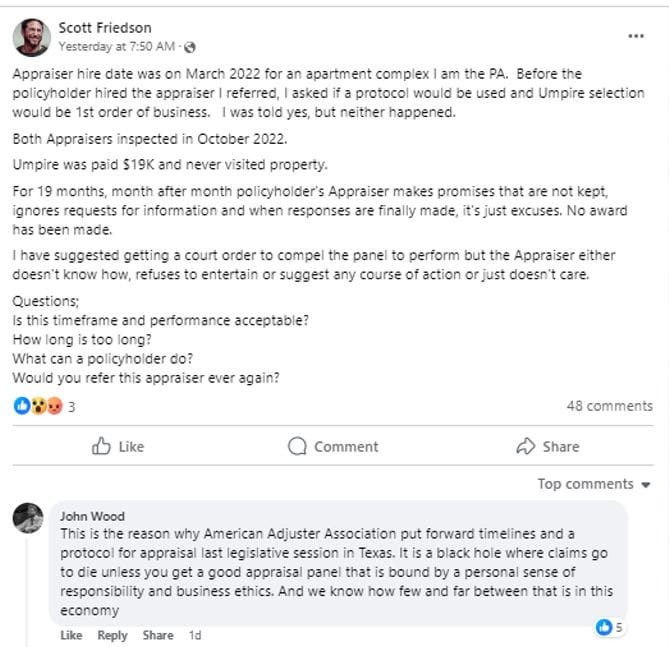Click the speech bubble Comment icon
Viewport: 669px width, 647px height.
pos(297,446)
